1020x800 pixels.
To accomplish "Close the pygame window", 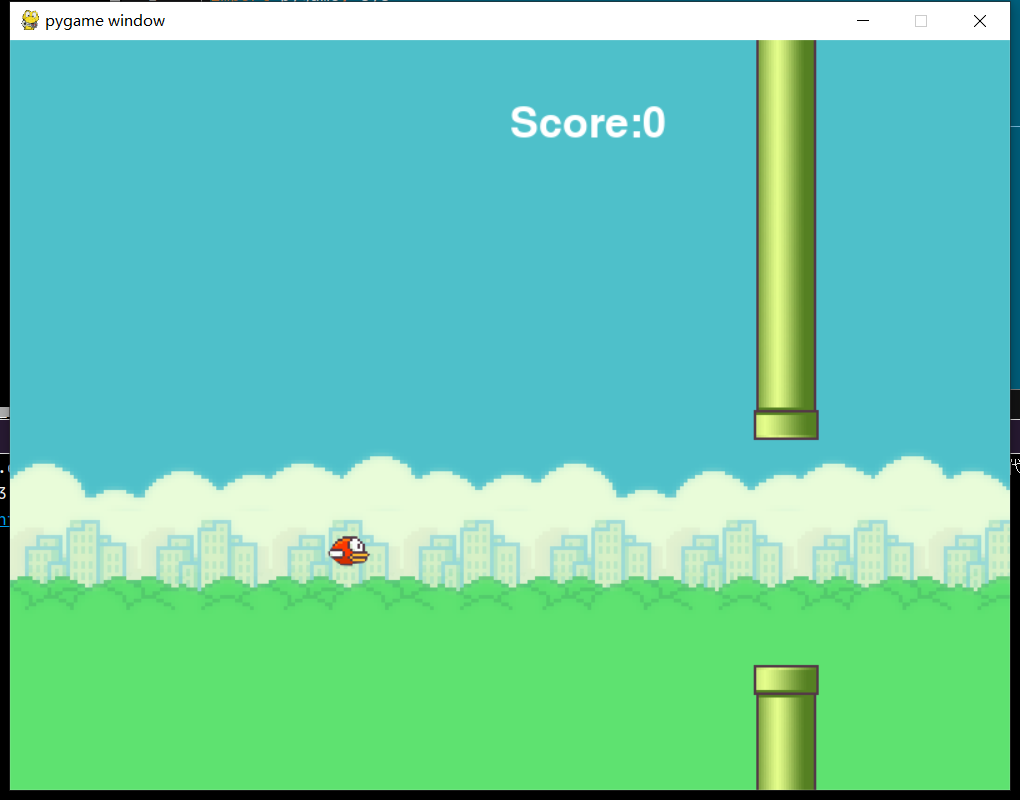I will pos(980,21).
